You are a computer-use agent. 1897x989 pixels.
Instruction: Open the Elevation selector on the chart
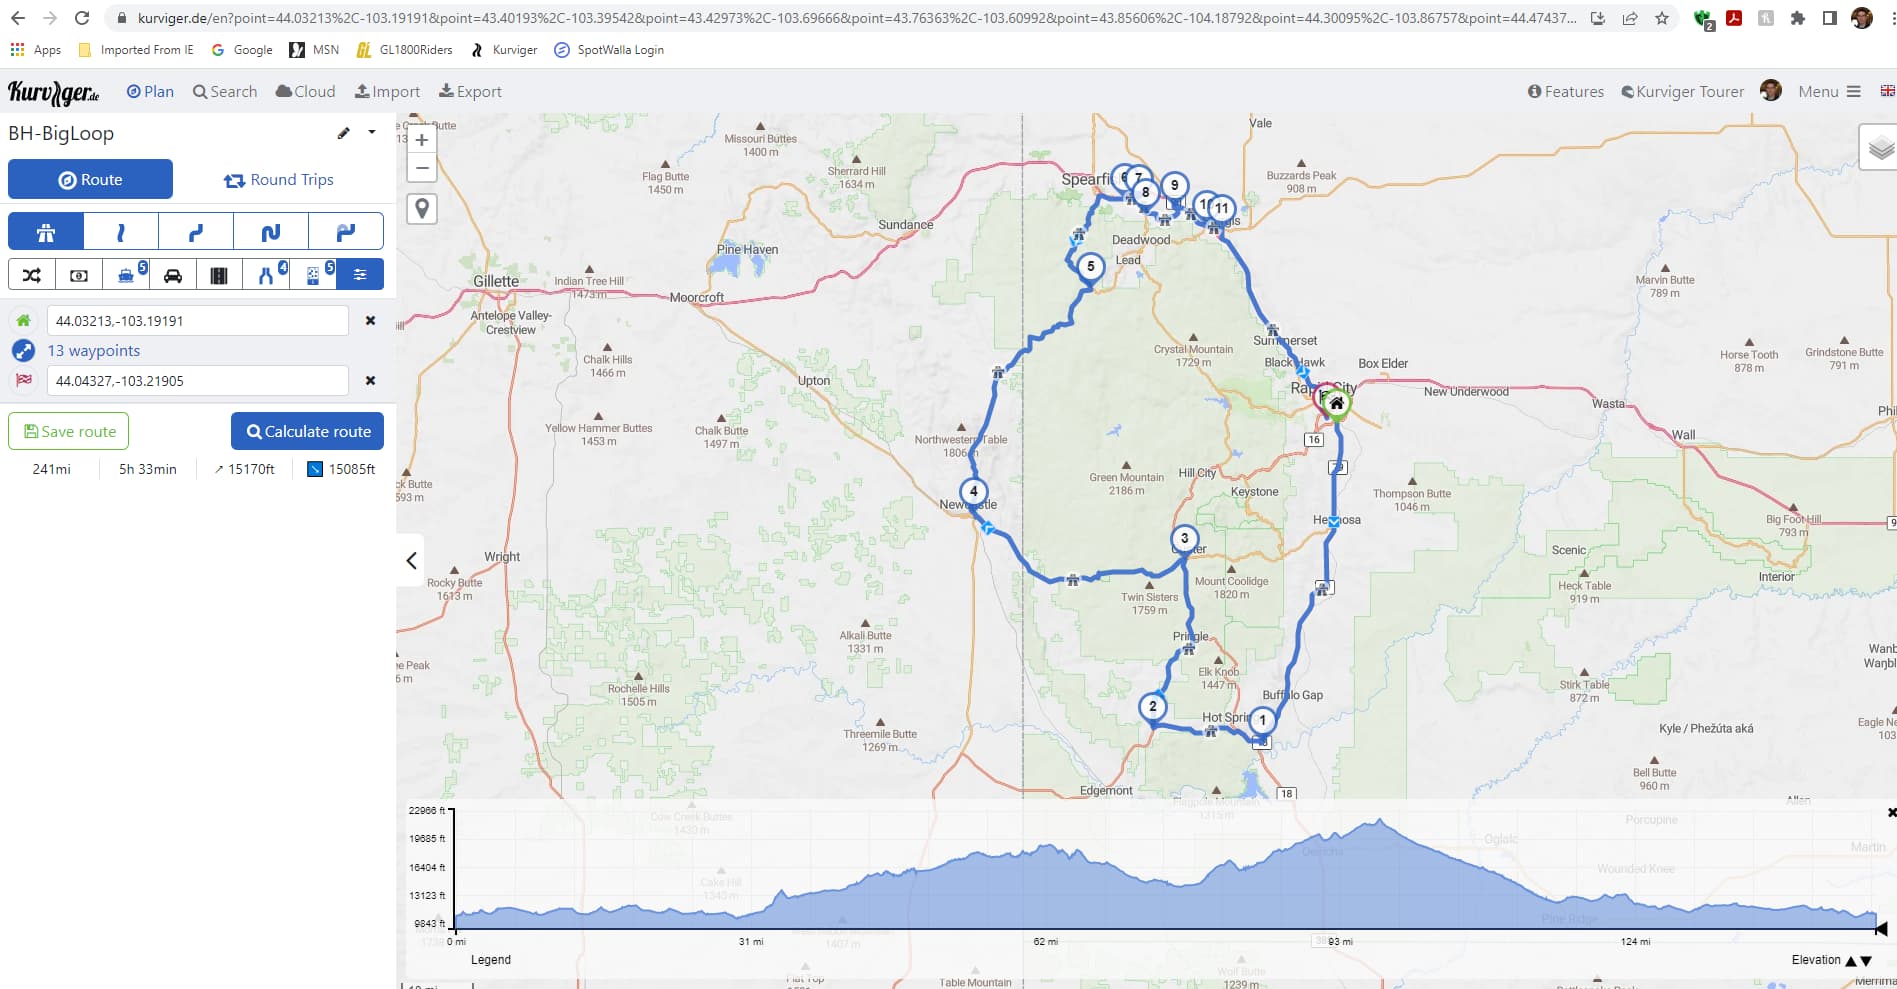(1828, 960)
